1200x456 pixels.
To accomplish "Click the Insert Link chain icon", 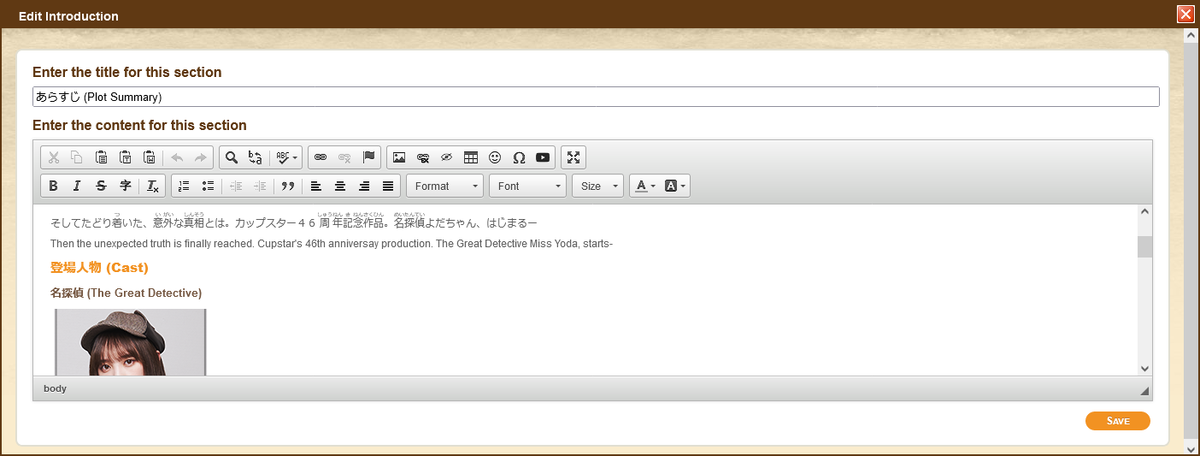I will tap(321, 157).
